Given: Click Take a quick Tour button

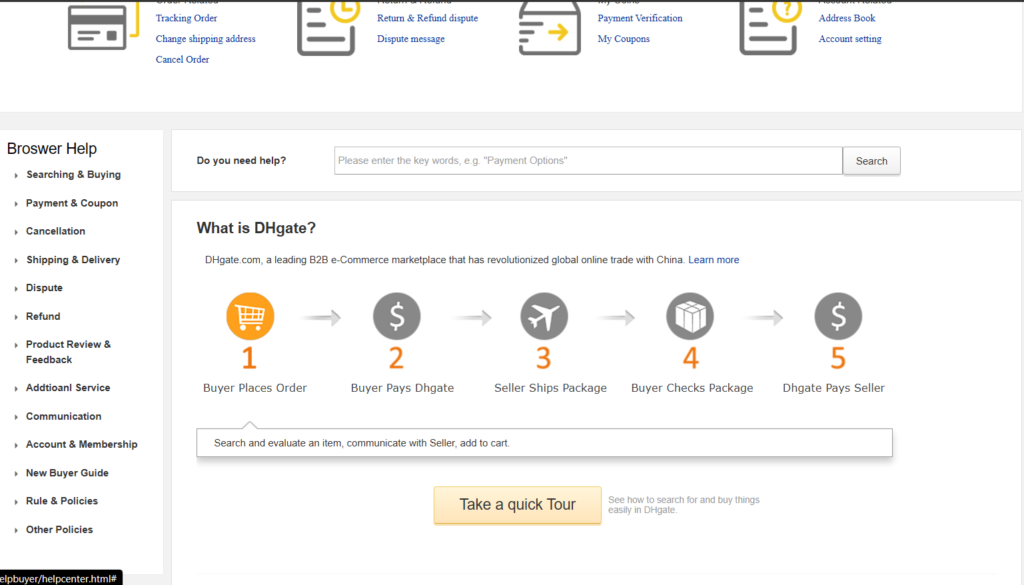Looking at the screenshot, I should (x=517, y=505).
